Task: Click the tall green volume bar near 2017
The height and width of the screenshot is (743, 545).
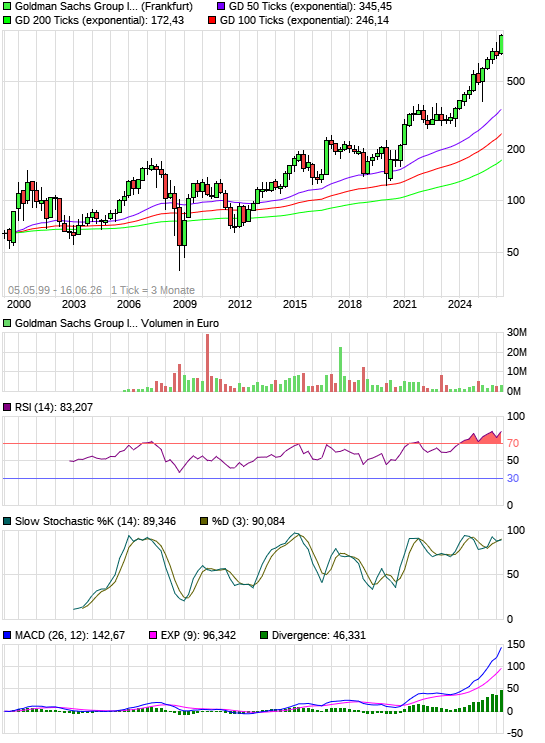Action: click(340, 369)
